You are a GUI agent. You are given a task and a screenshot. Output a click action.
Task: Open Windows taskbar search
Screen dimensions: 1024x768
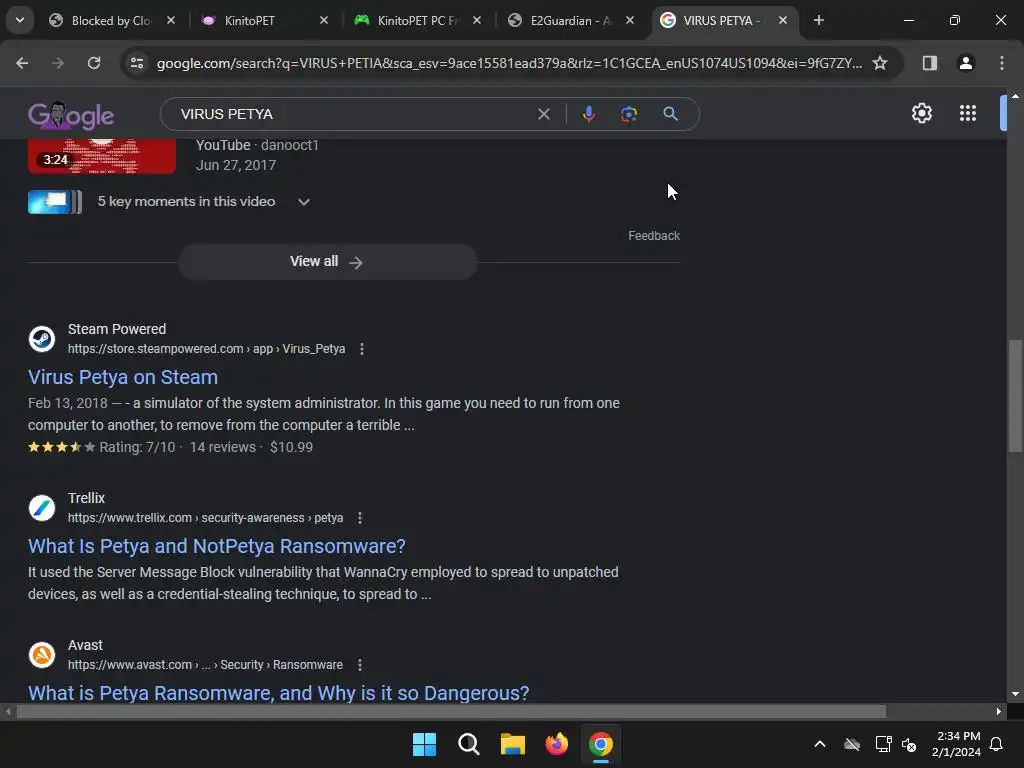(x=468, y=744)
